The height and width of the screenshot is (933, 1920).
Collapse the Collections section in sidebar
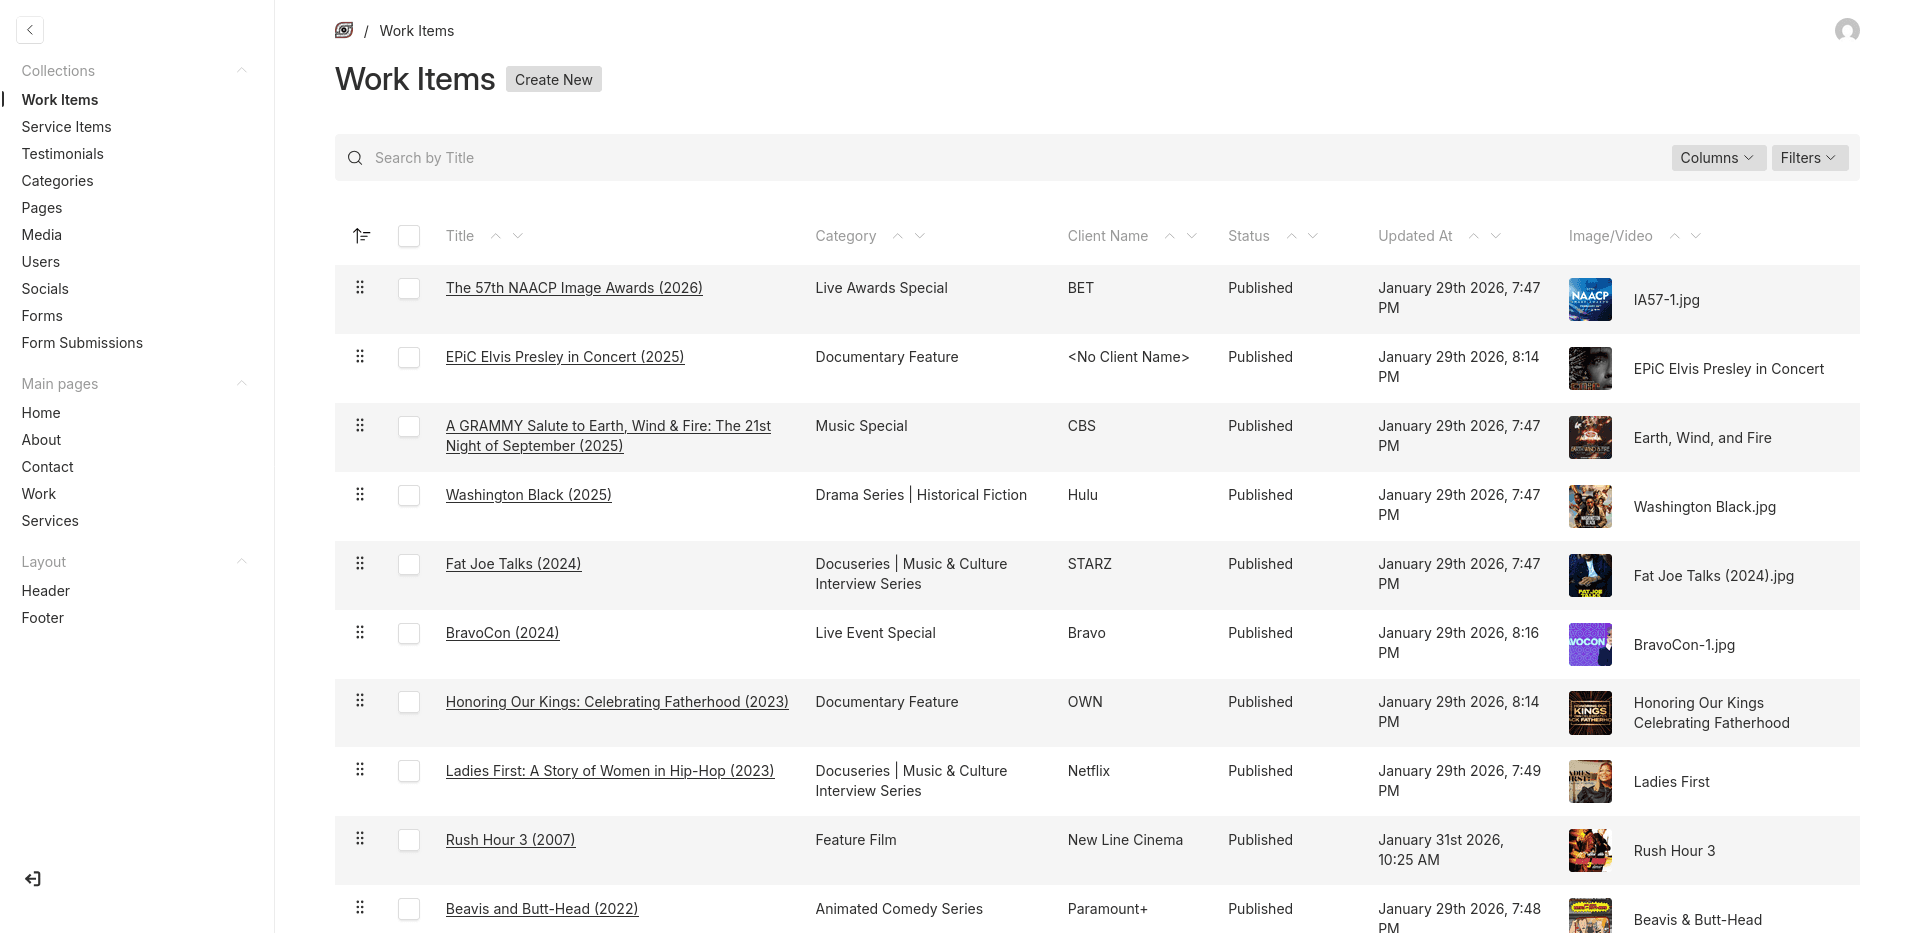[242, 70]
